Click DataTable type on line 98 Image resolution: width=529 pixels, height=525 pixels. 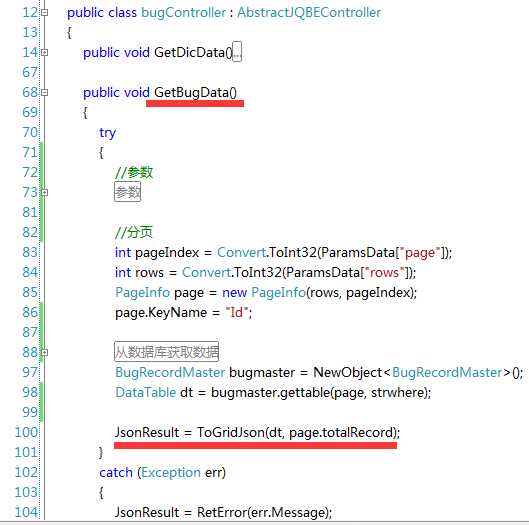point(145,392)
